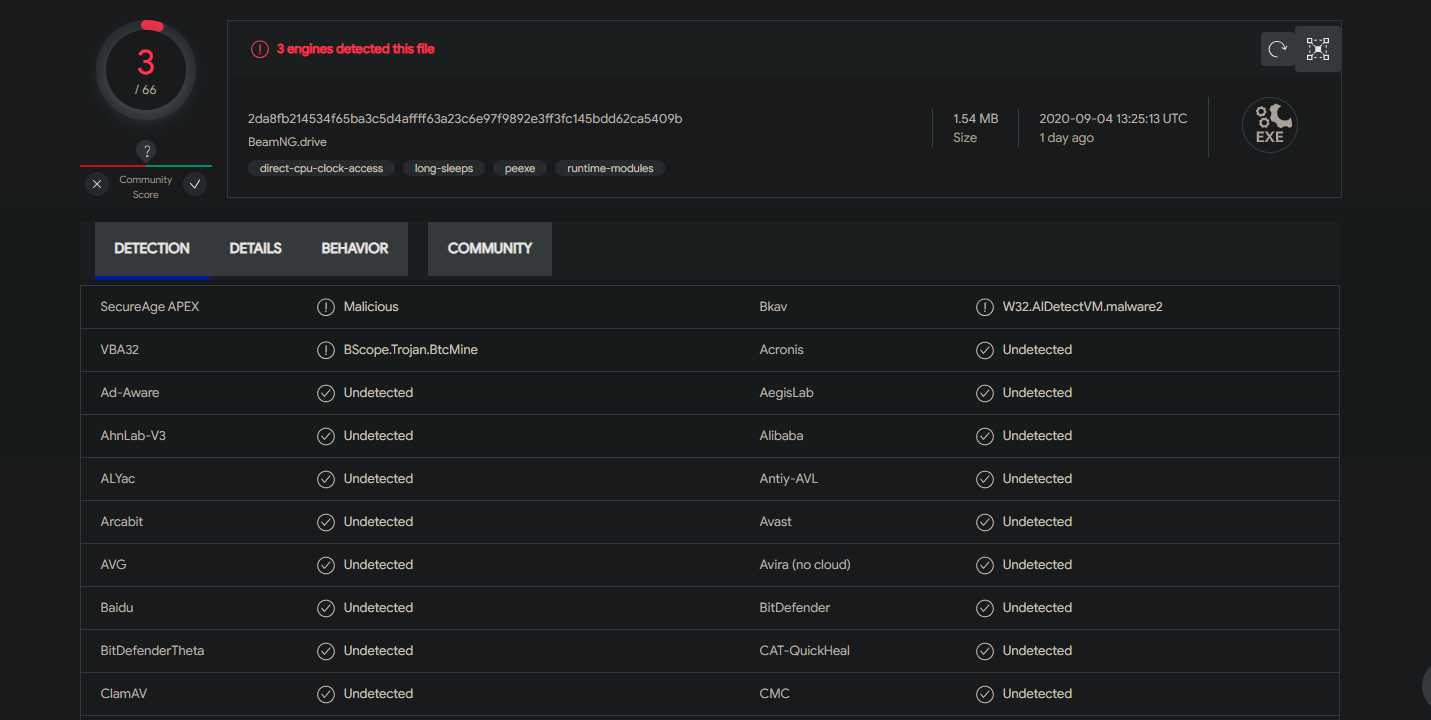Click the checkmark icon in BitDefenderTheta row
The width and height of the screenshot is (1431, 720).
coord(326,651)
